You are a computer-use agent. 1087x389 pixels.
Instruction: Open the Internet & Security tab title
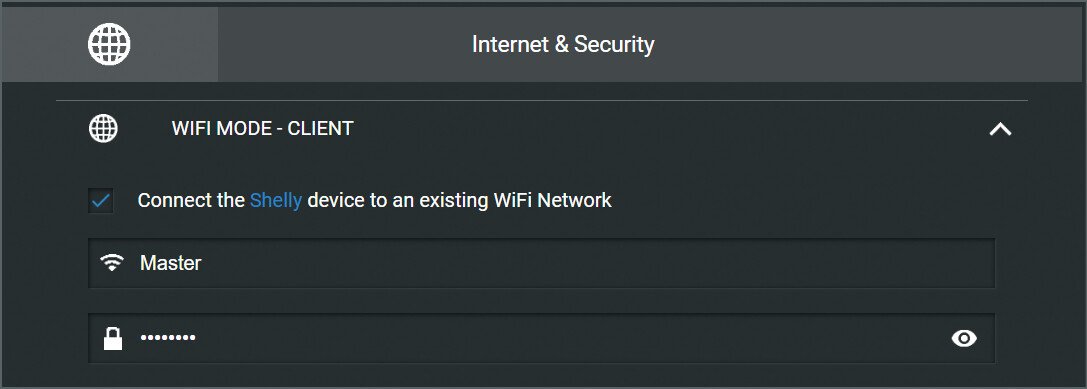[x=563, y=44]
